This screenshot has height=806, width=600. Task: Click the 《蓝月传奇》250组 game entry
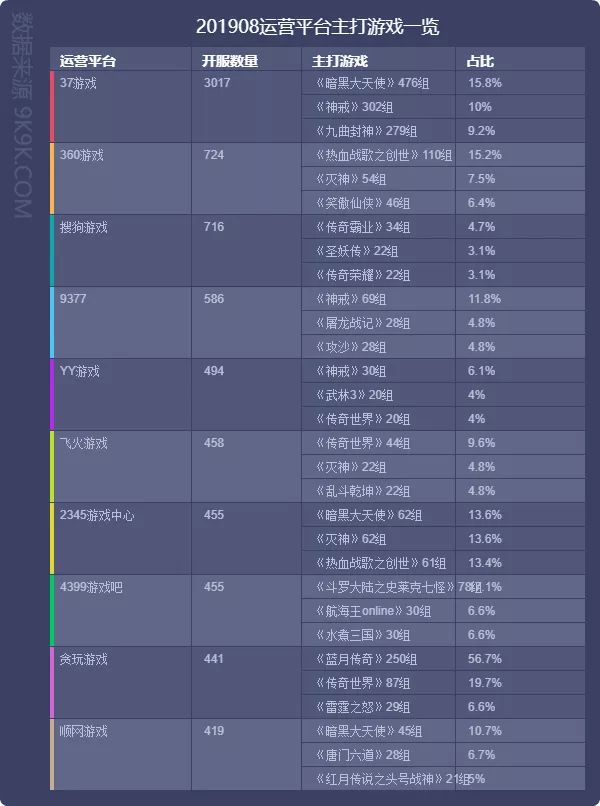(x=363, y=659)
